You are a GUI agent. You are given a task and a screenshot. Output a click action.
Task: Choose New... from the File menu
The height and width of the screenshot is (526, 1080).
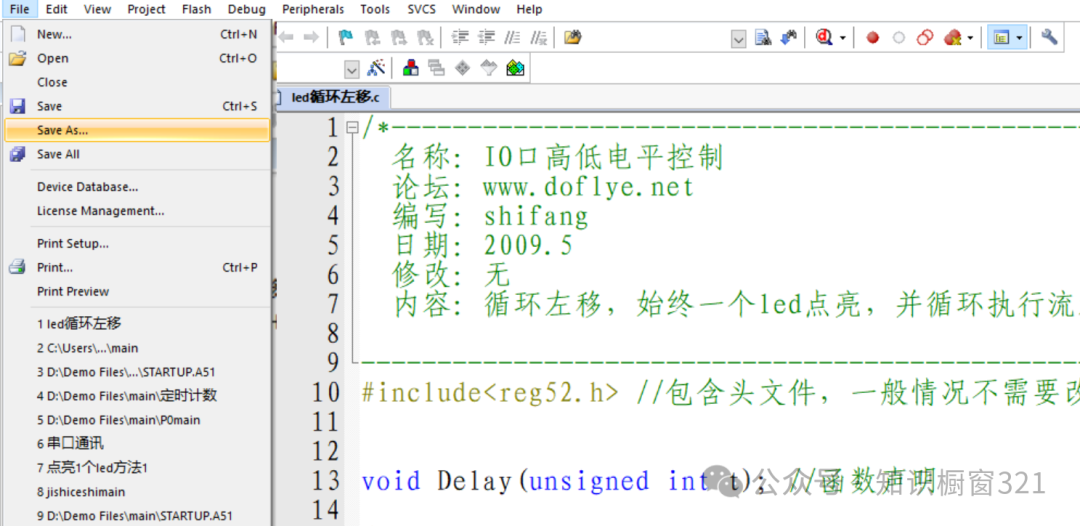click(137, 34)
